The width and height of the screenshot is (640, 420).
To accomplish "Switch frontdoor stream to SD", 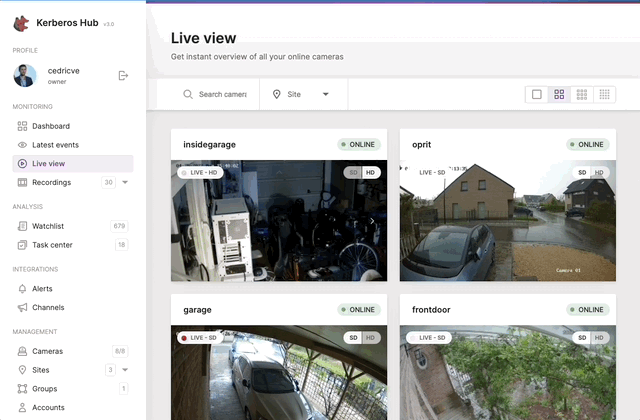I will tap(582, 338).
